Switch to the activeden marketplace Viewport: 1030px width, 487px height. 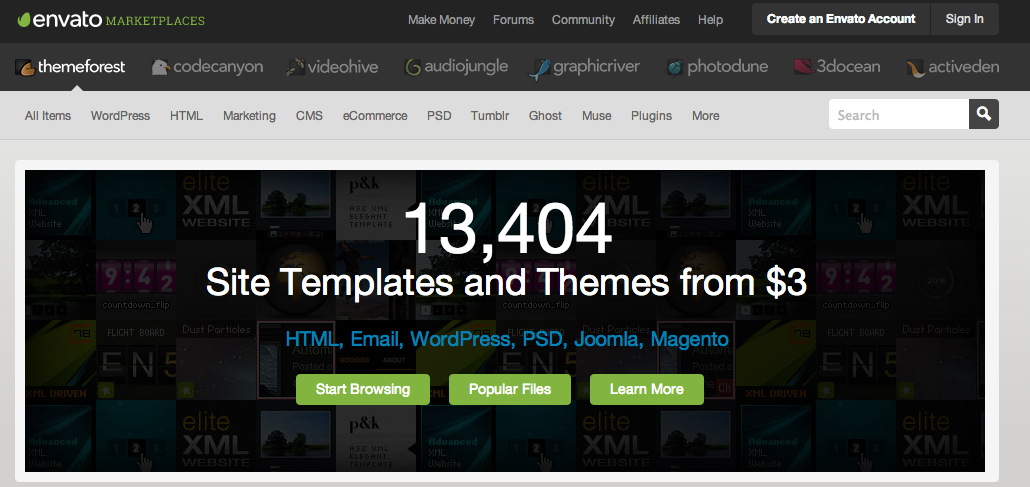(x=964, y=66)
